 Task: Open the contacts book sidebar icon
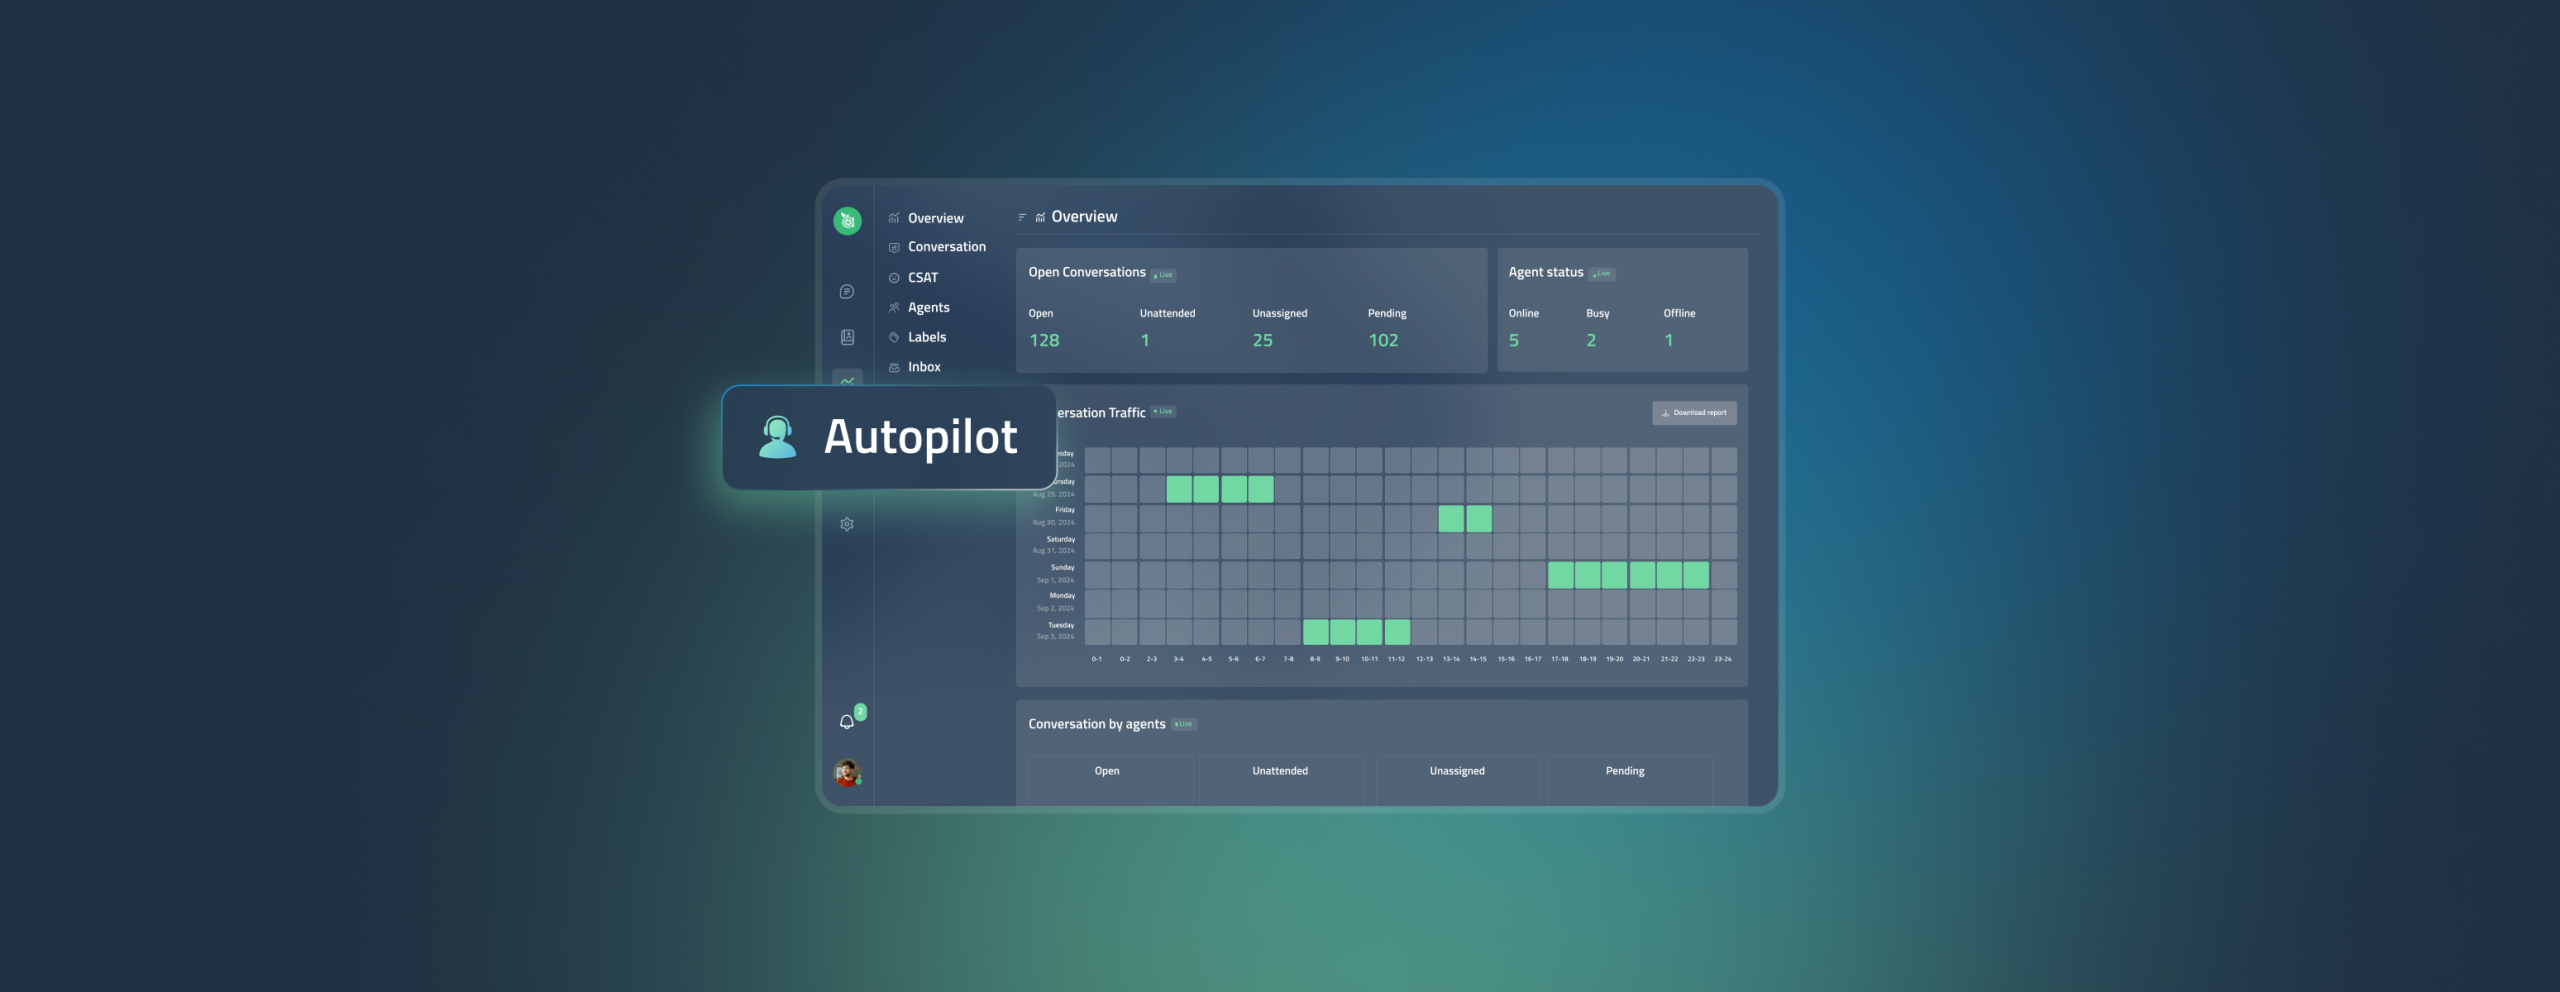pyautogui.click(x=847, y=337)
